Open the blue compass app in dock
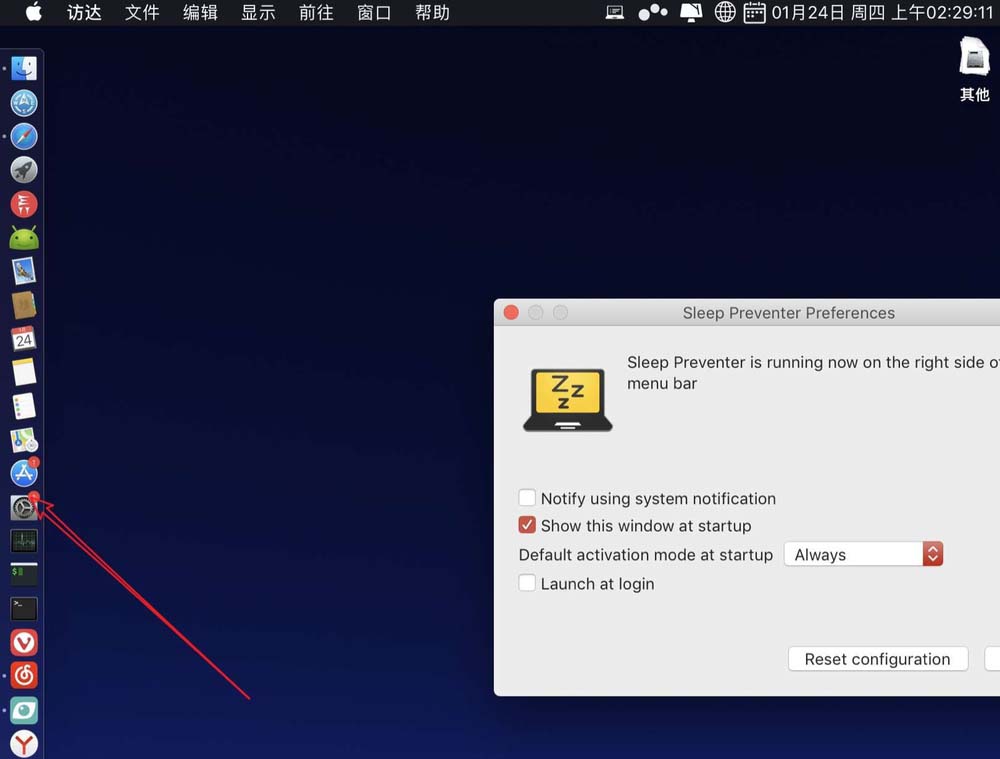Image resolution: width=1000 pixels, height=759 pixels. click(24, 103)
